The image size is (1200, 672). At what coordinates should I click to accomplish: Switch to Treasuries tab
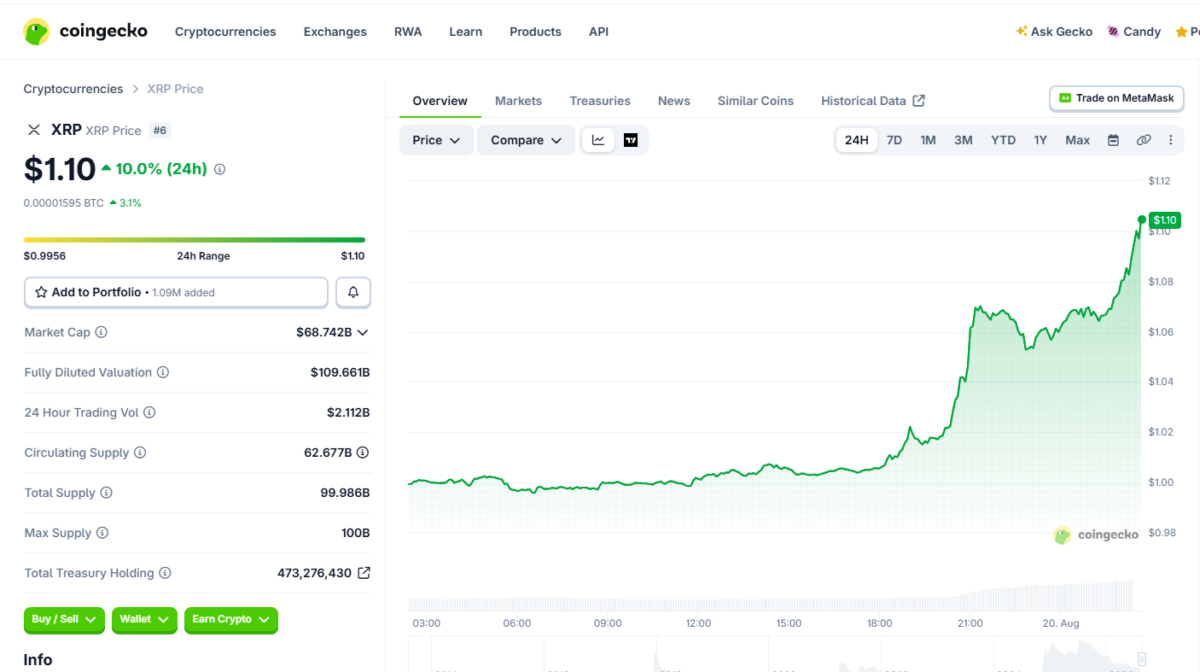[x=600, y=101]
